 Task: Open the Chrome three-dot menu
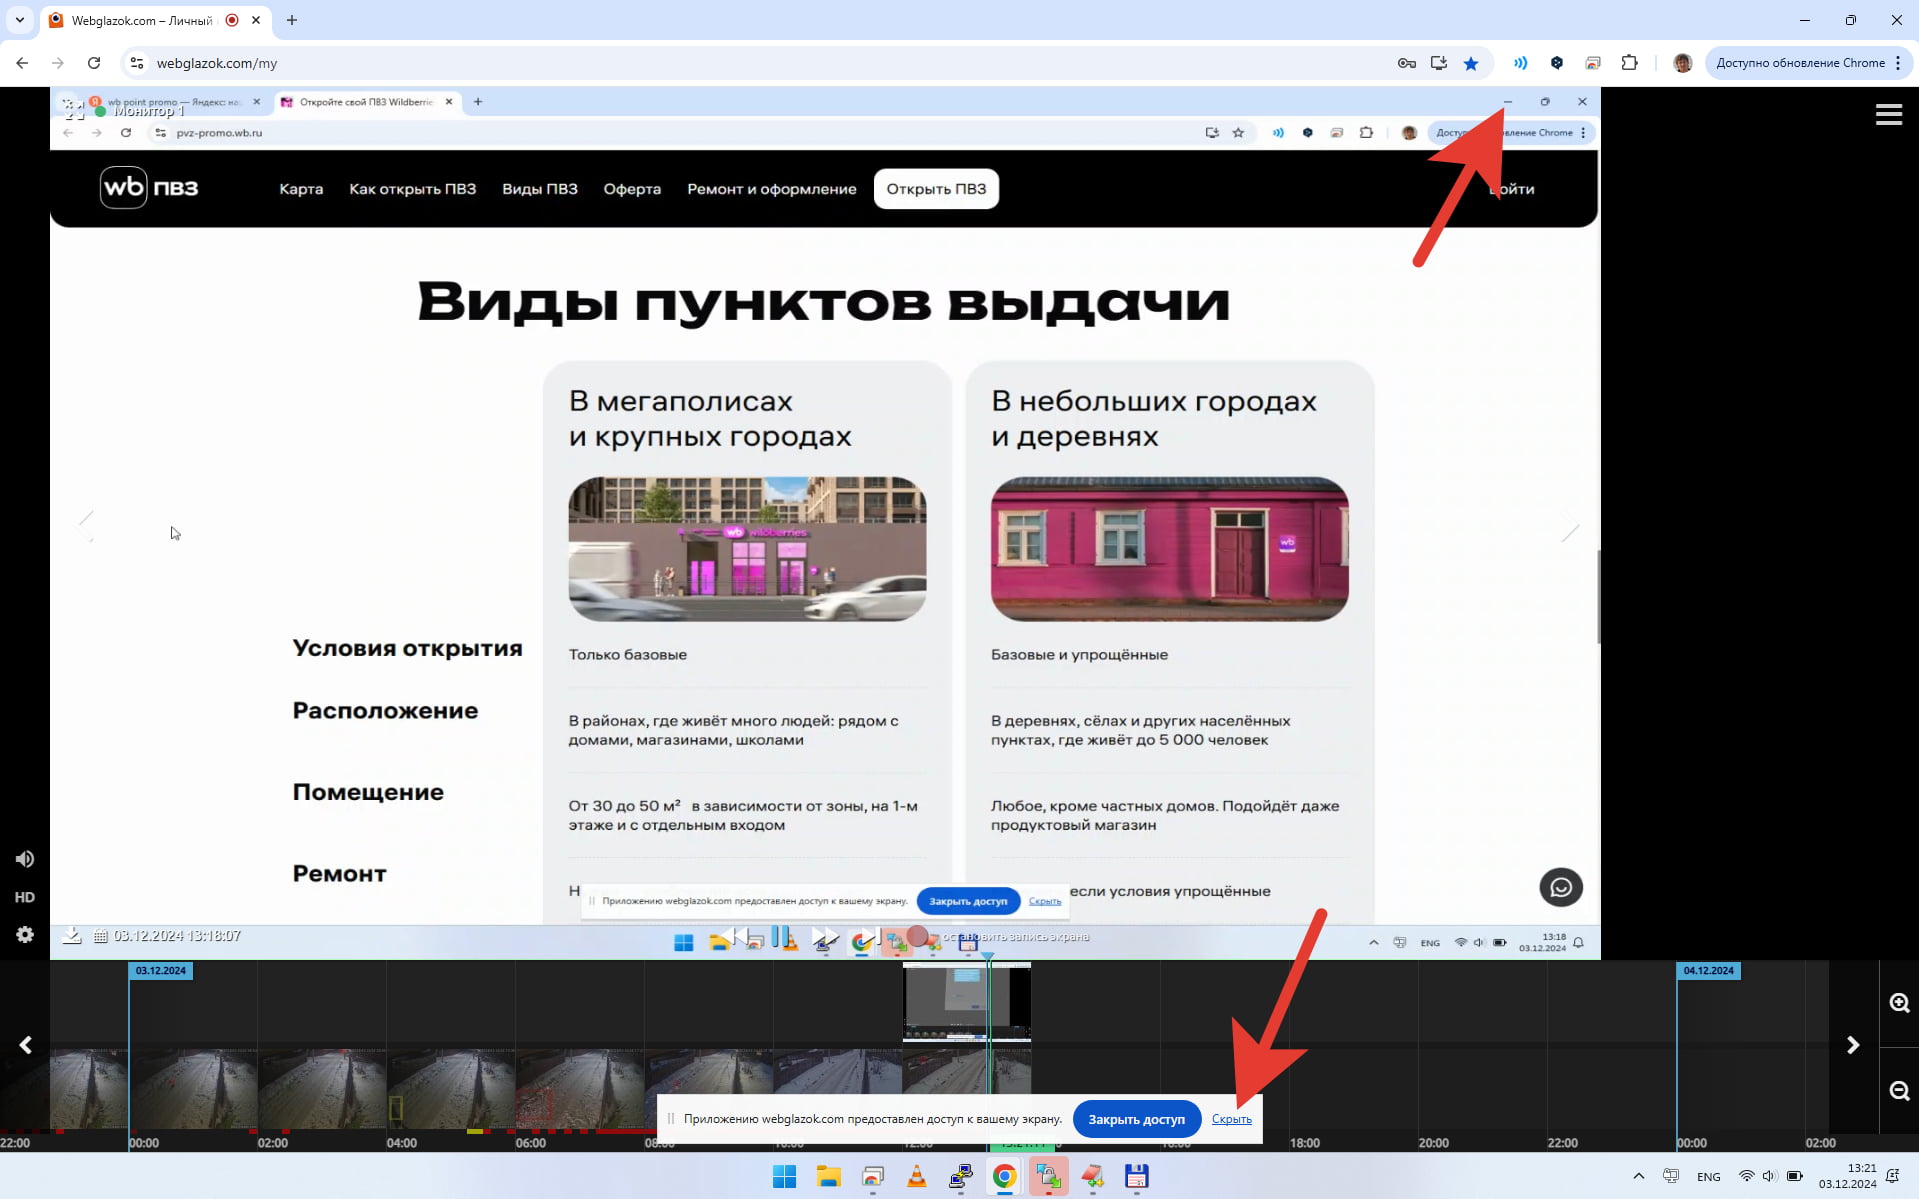[1897, 62]
